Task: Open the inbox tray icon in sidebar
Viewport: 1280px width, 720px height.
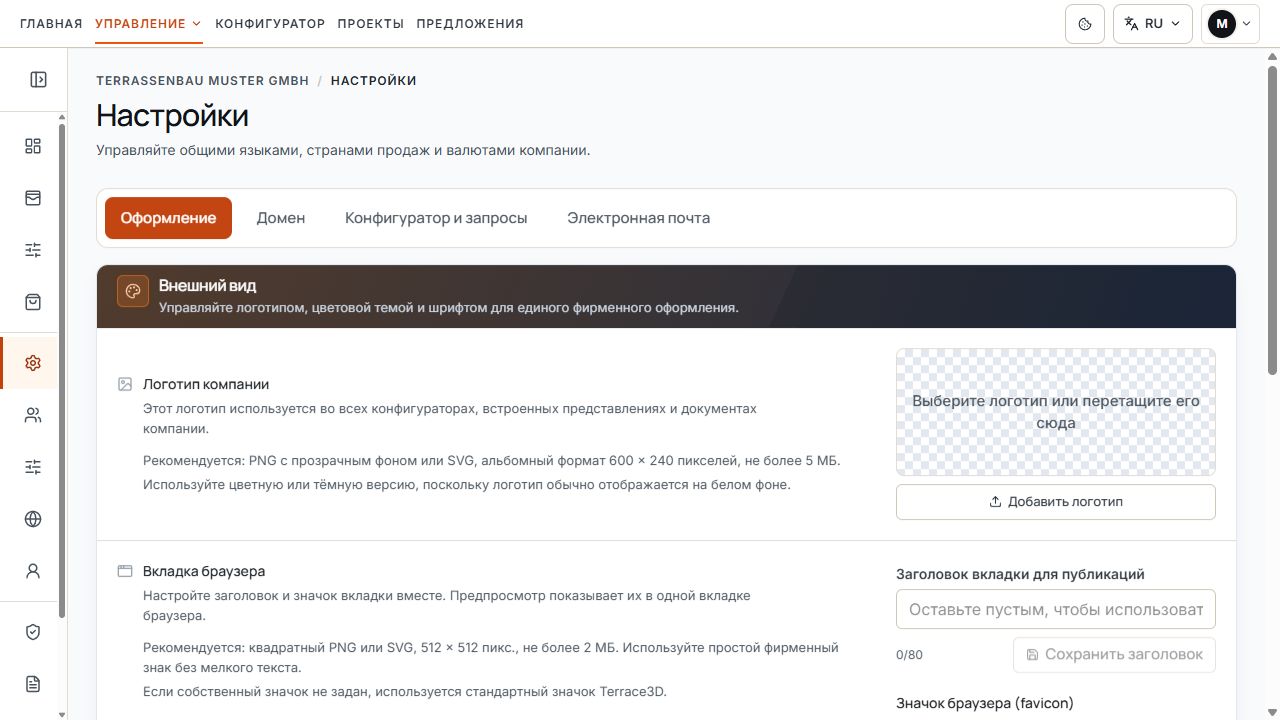Action: (x=33, y=198)
